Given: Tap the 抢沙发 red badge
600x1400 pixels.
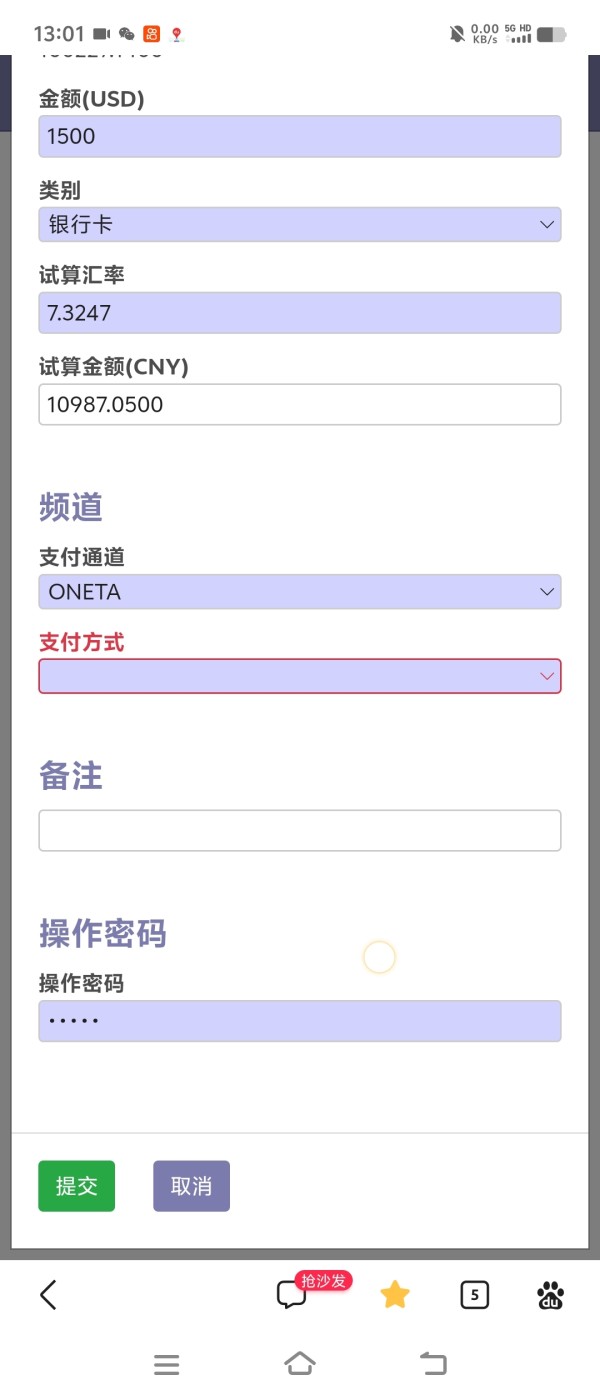Looking at the screenshot, I should pos(323,1281).
